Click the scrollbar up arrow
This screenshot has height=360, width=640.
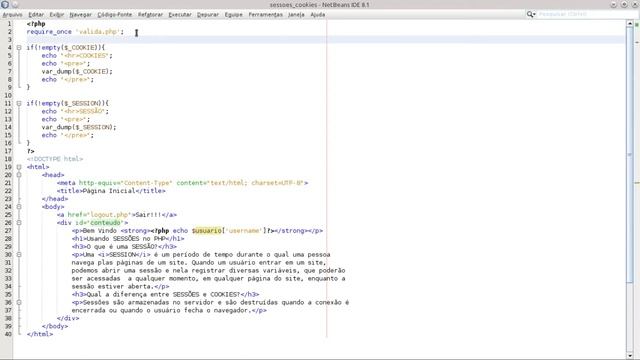tap(630, 24)
